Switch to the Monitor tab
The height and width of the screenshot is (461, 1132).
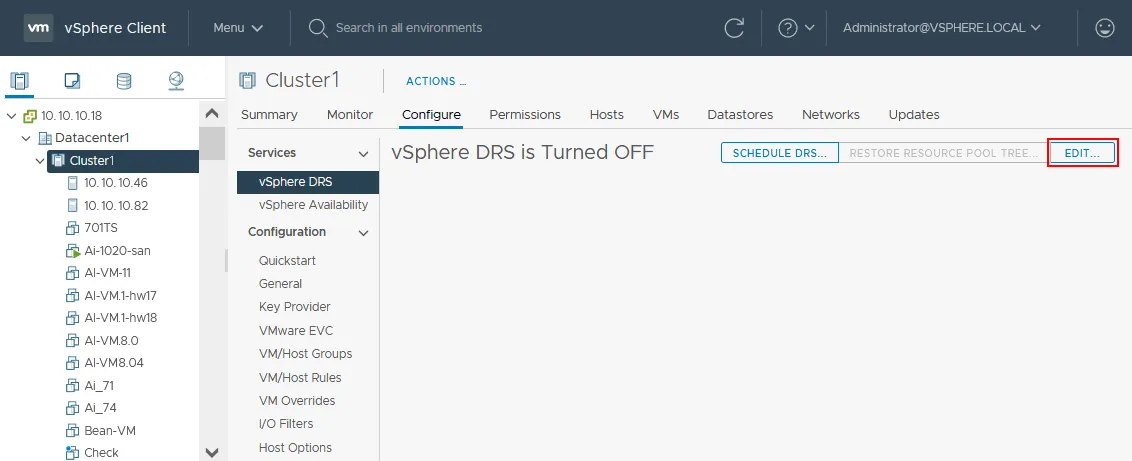click(x=350, y=115)
